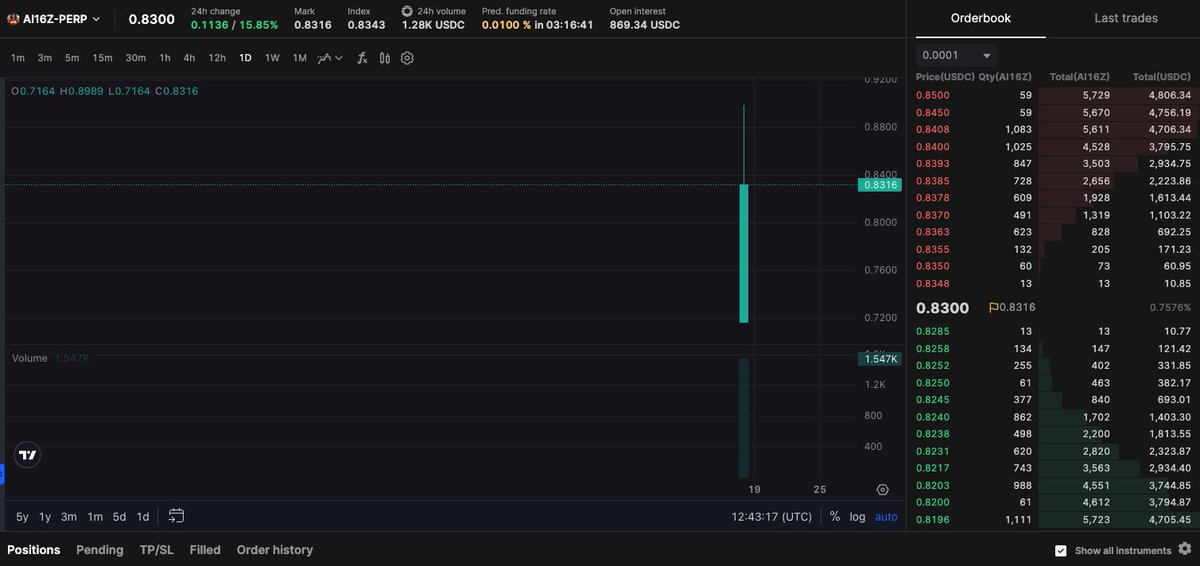Click the mark price flag icon in orderbook
Image resolution: width=1200 pixels, height=566 pixels.
point(993,308)
